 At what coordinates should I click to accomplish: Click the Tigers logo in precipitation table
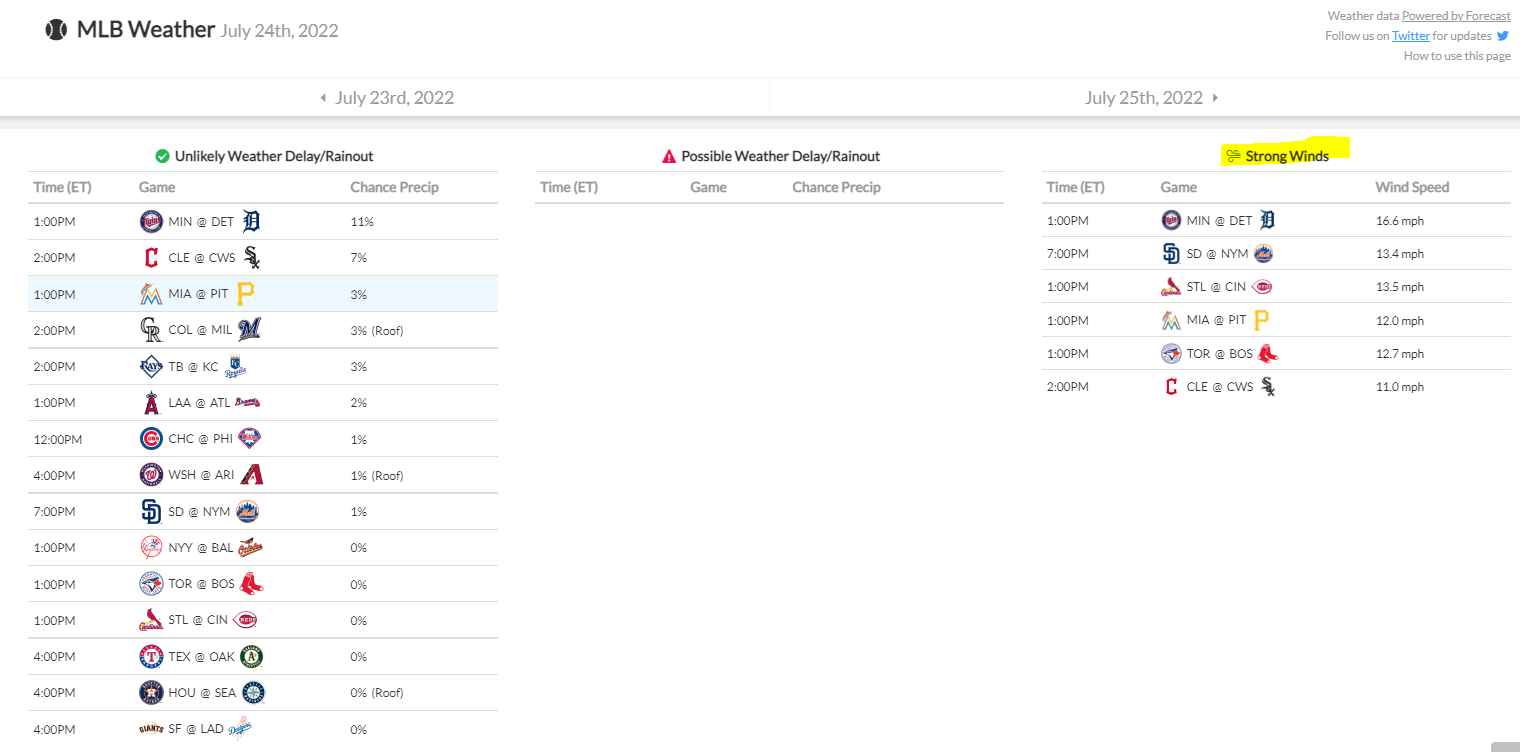point(251,222)
